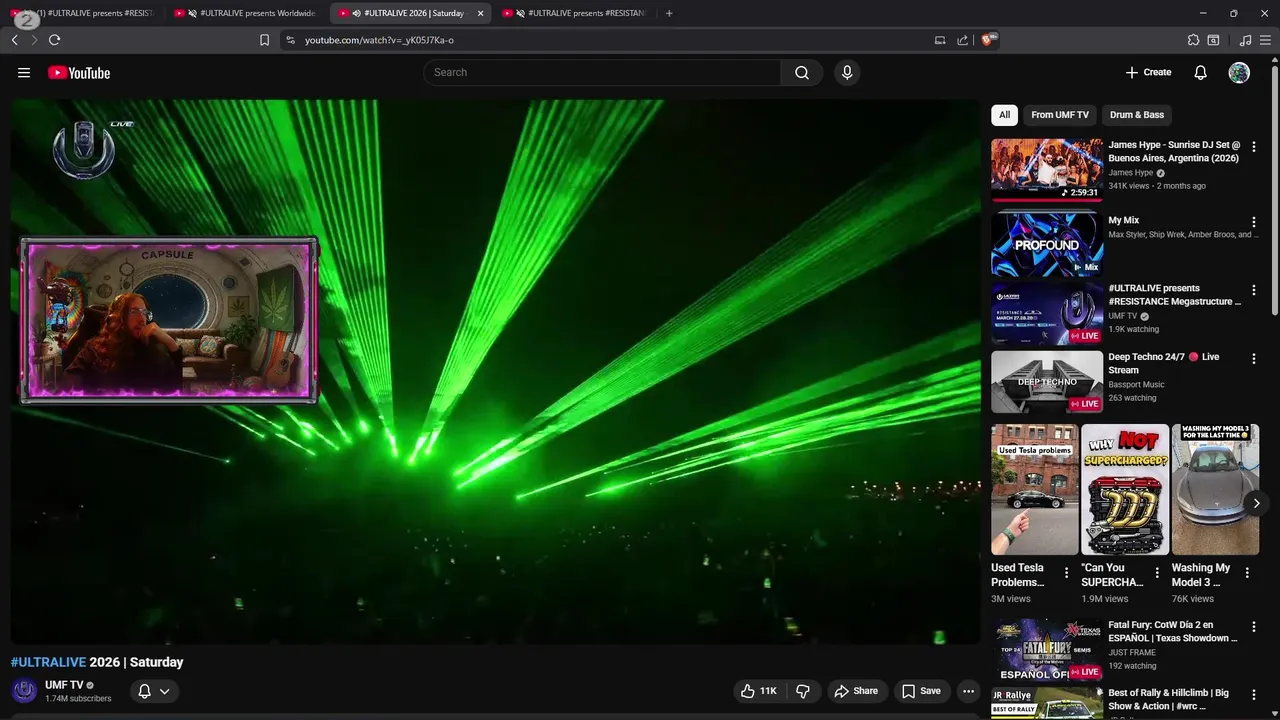1280x720 pixels.
Task: Open James Hype Sunrise DJ Set title
Action: 1174,151
